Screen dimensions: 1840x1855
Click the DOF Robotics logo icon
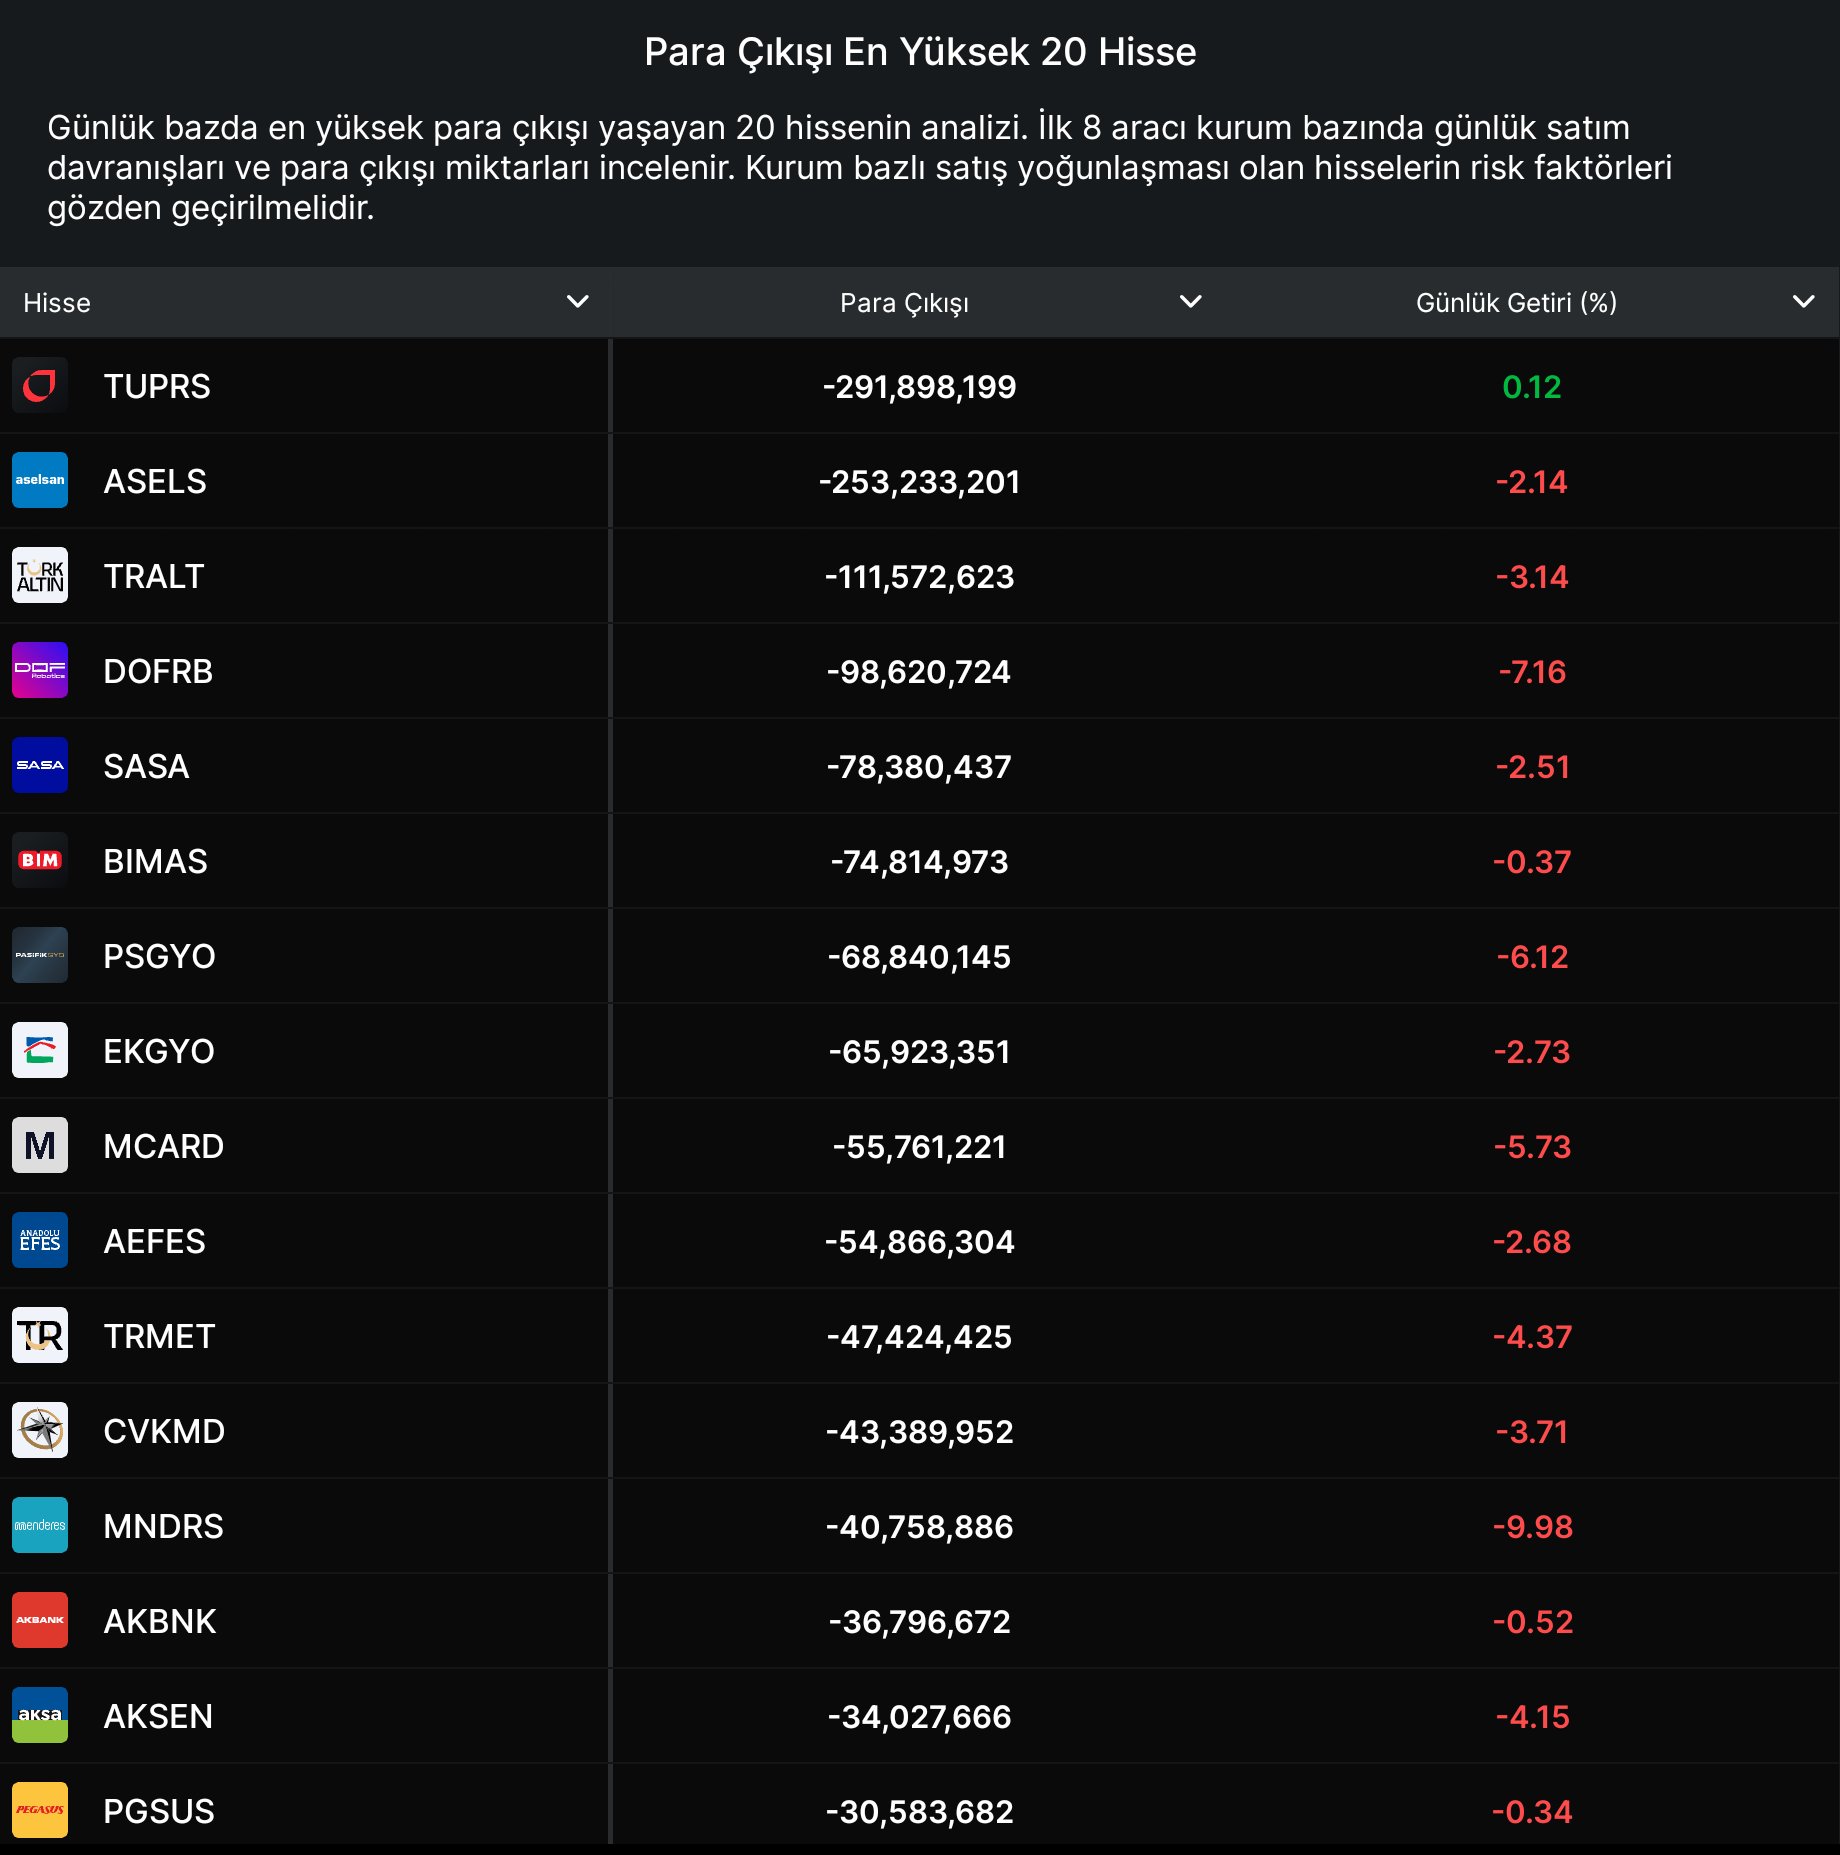(40, 671)
